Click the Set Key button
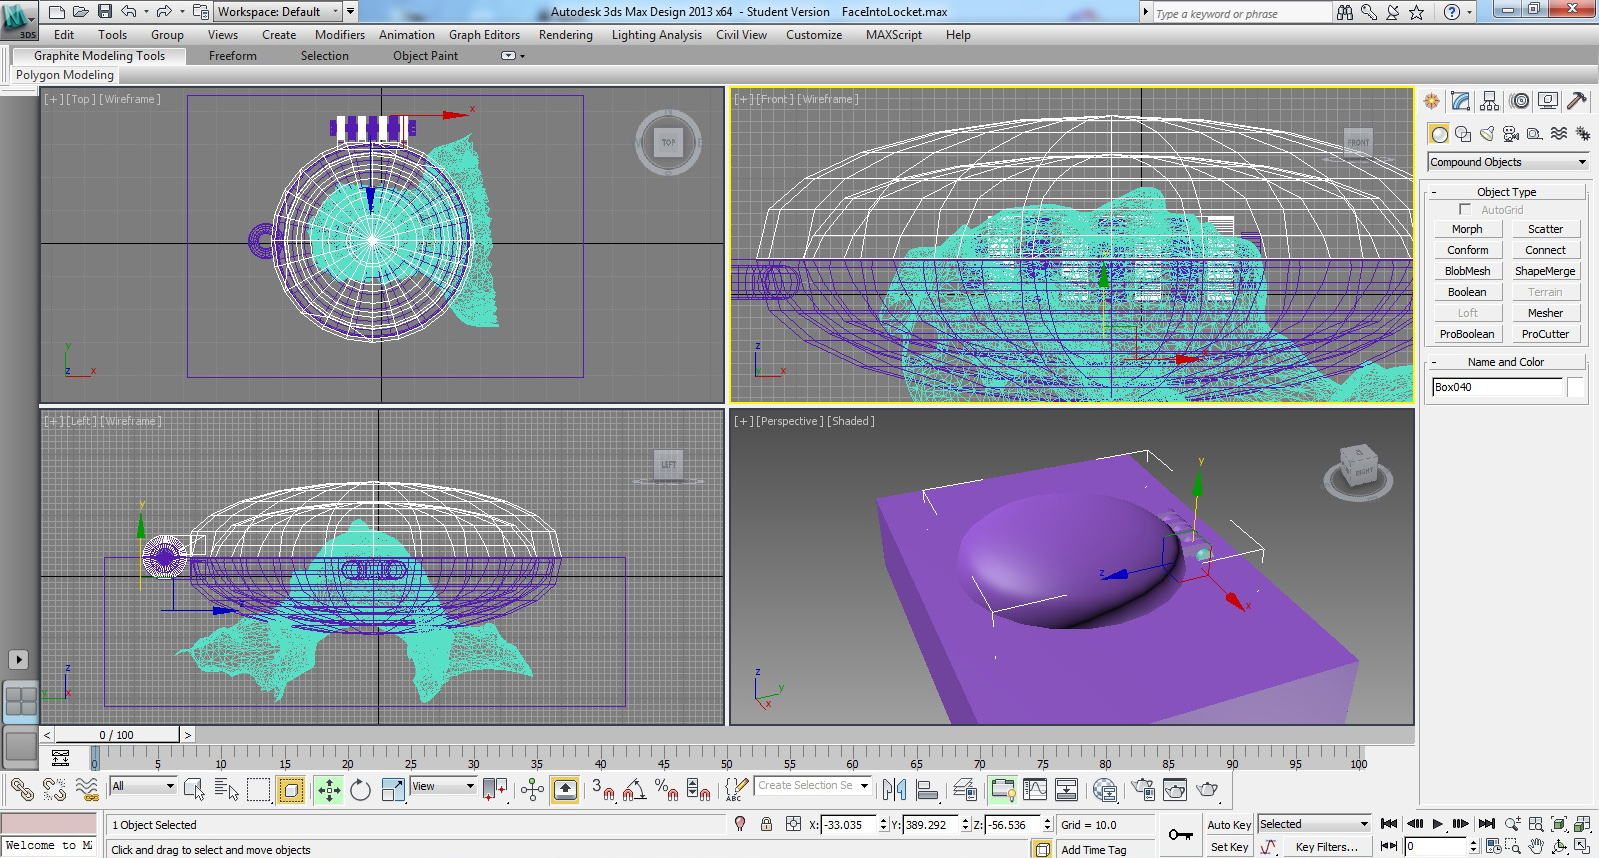The width and height of the screenshot is (1599, 858). [1229, 847]
